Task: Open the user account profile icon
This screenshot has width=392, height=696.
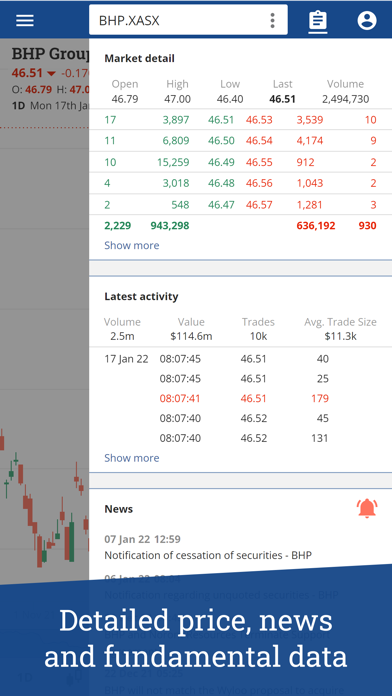Action: point(367,20)
